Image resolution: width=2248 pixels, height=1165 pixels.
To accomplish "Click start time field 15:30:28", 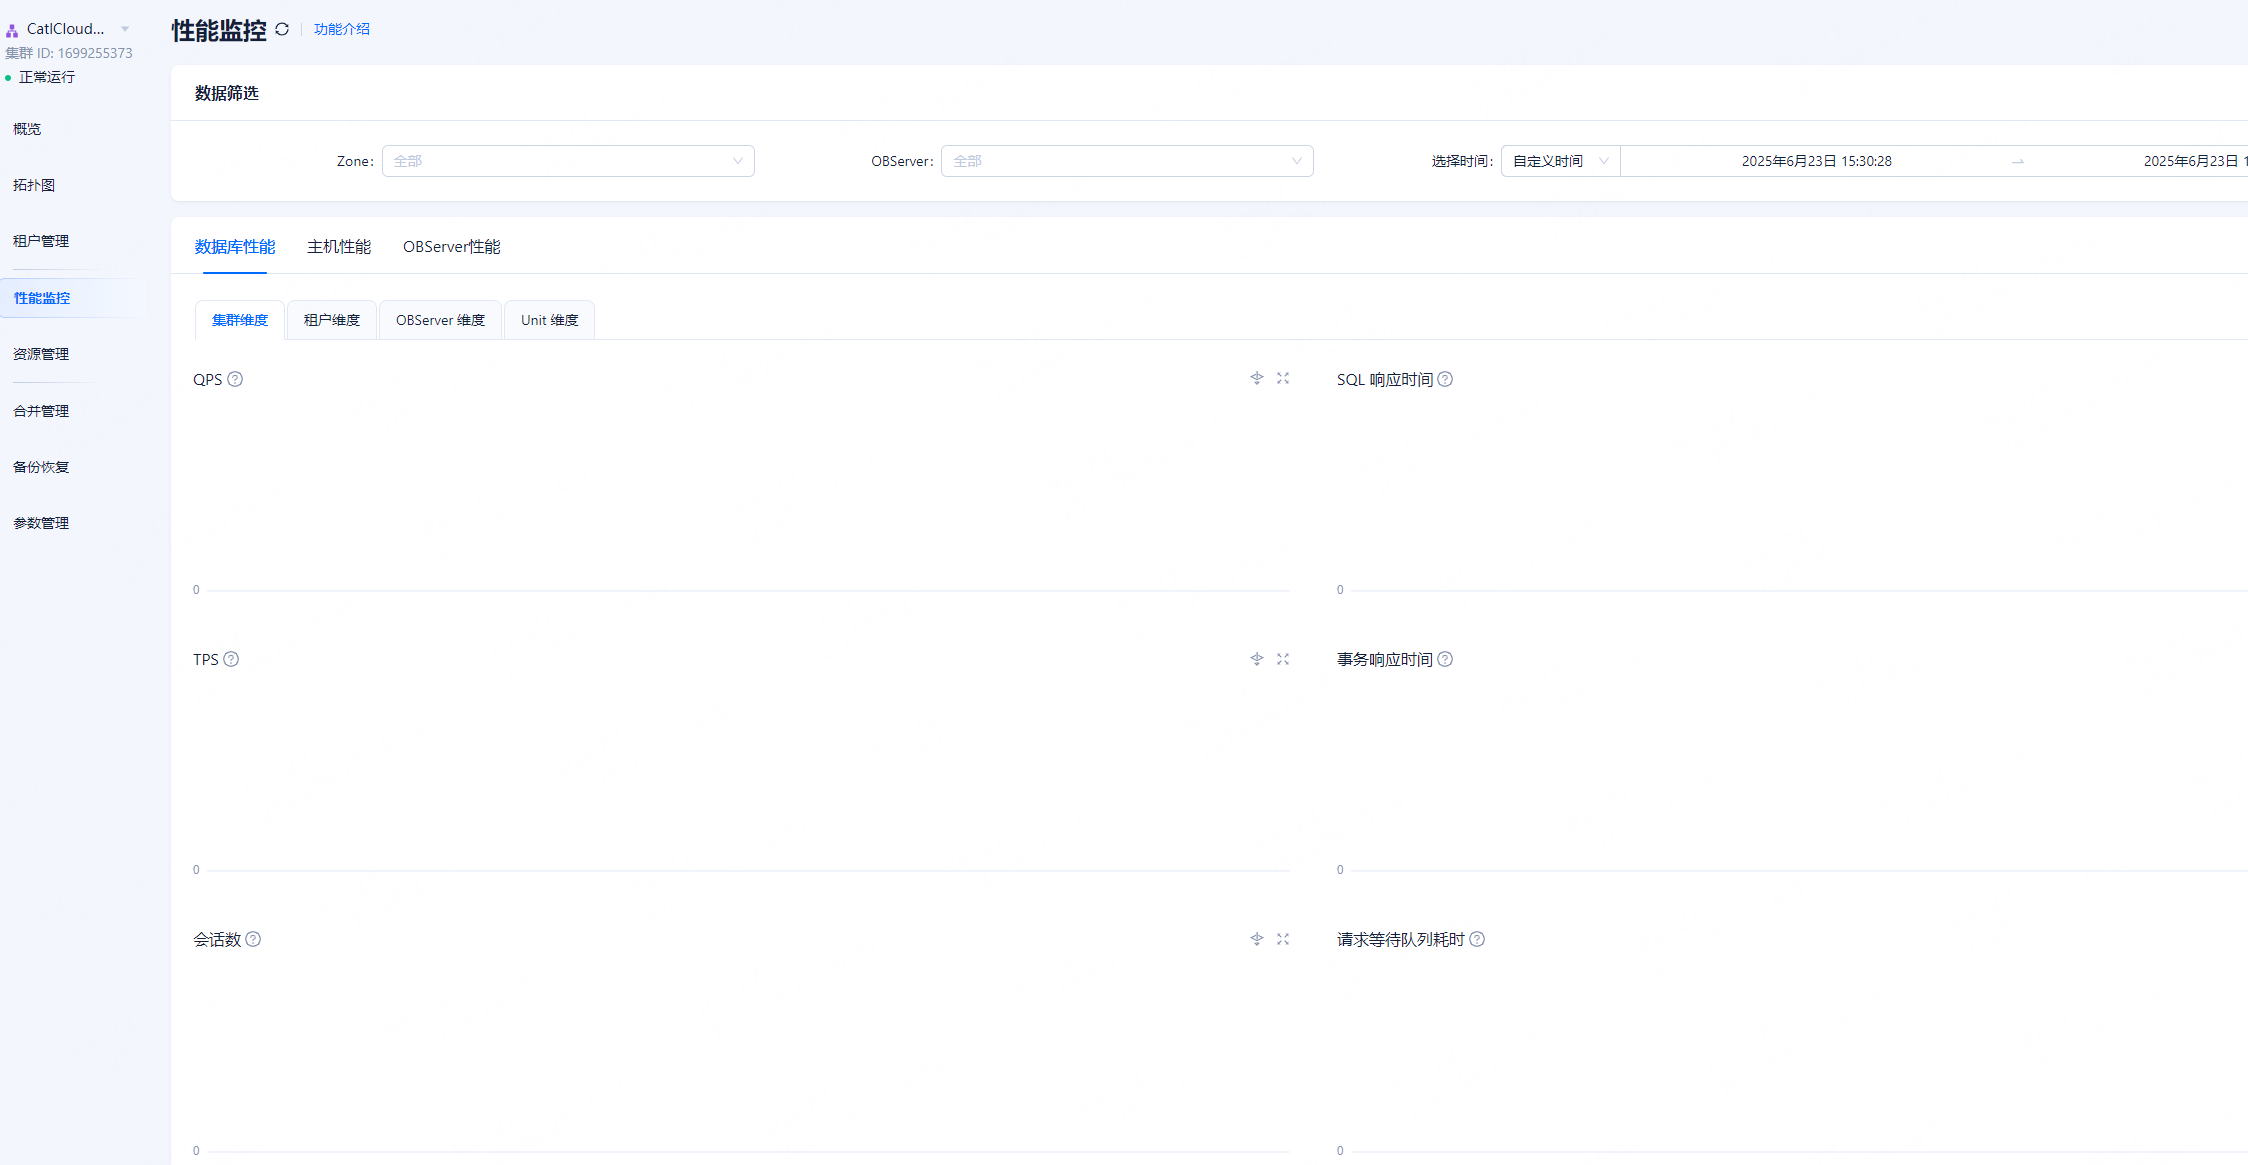I will coord(1816,161).
